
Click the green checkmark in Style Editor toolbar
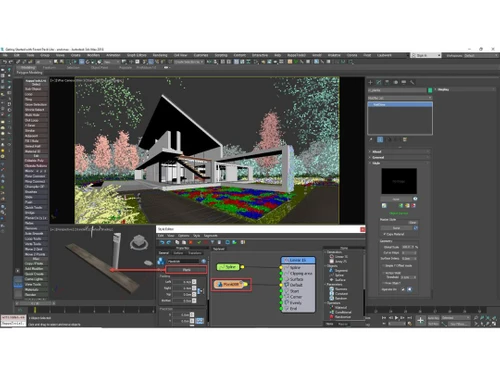click(x=199, y=242)
